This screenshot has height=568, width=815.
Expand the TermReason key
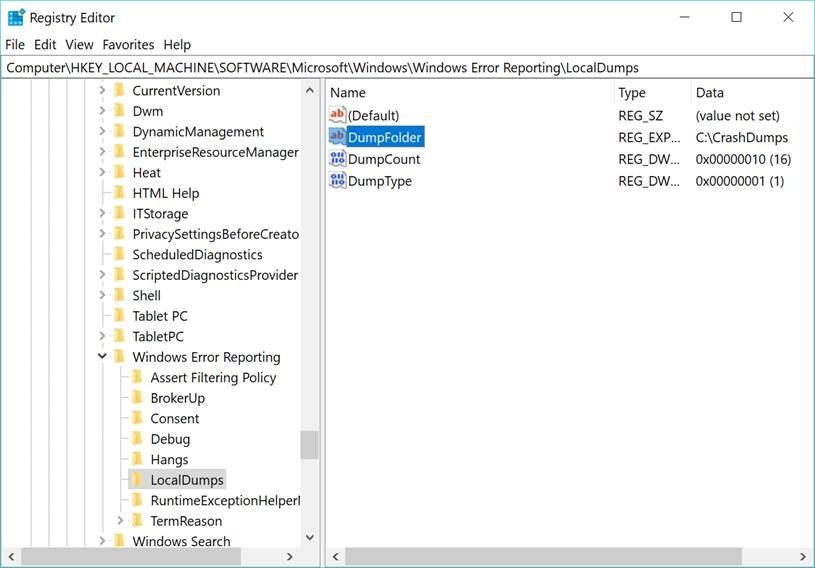coord(120,521)
